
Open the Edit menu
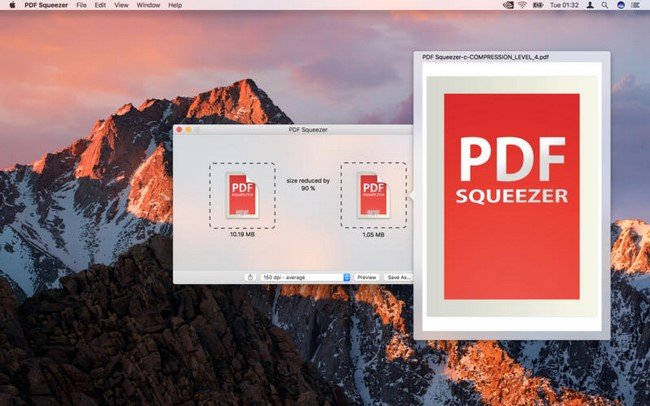click(100, 5)
